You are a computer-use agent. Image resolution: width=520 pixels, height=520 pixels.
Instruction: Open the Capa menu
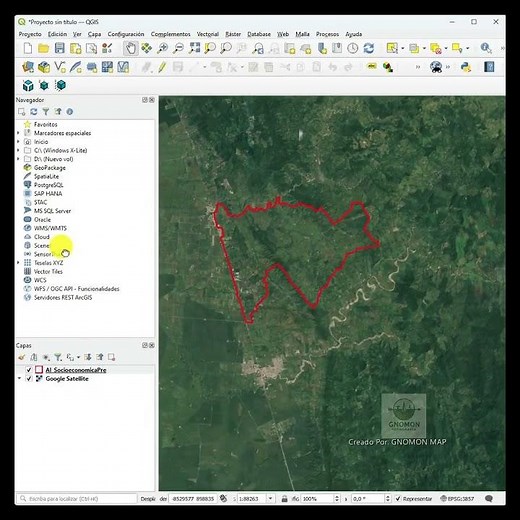pyautogui.click(x=94, y=34)
